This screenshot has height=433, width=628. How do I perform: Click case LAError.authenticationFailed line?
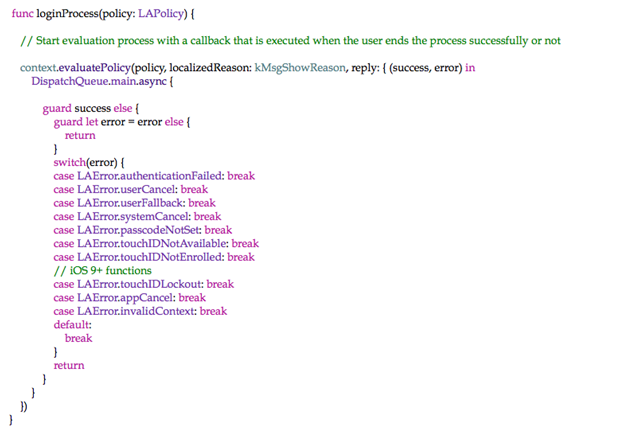(154, 176)
